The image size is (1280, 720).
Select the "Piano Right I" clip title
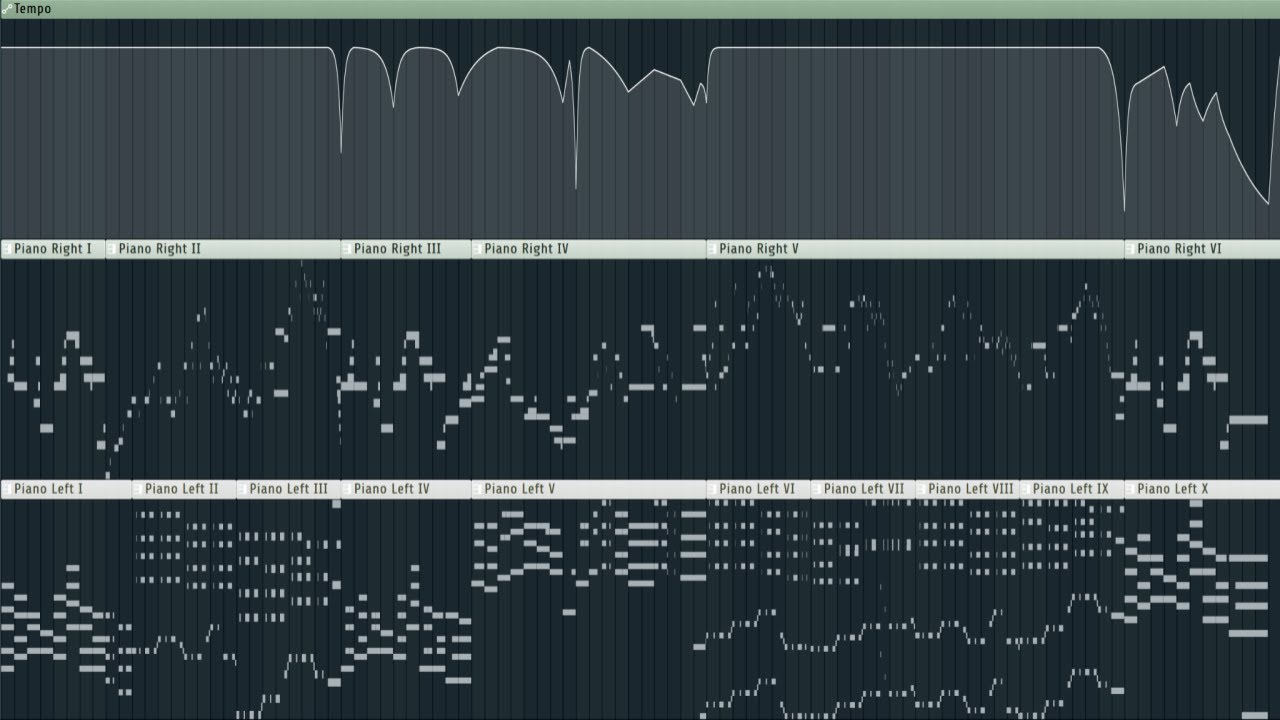point(53,249)
